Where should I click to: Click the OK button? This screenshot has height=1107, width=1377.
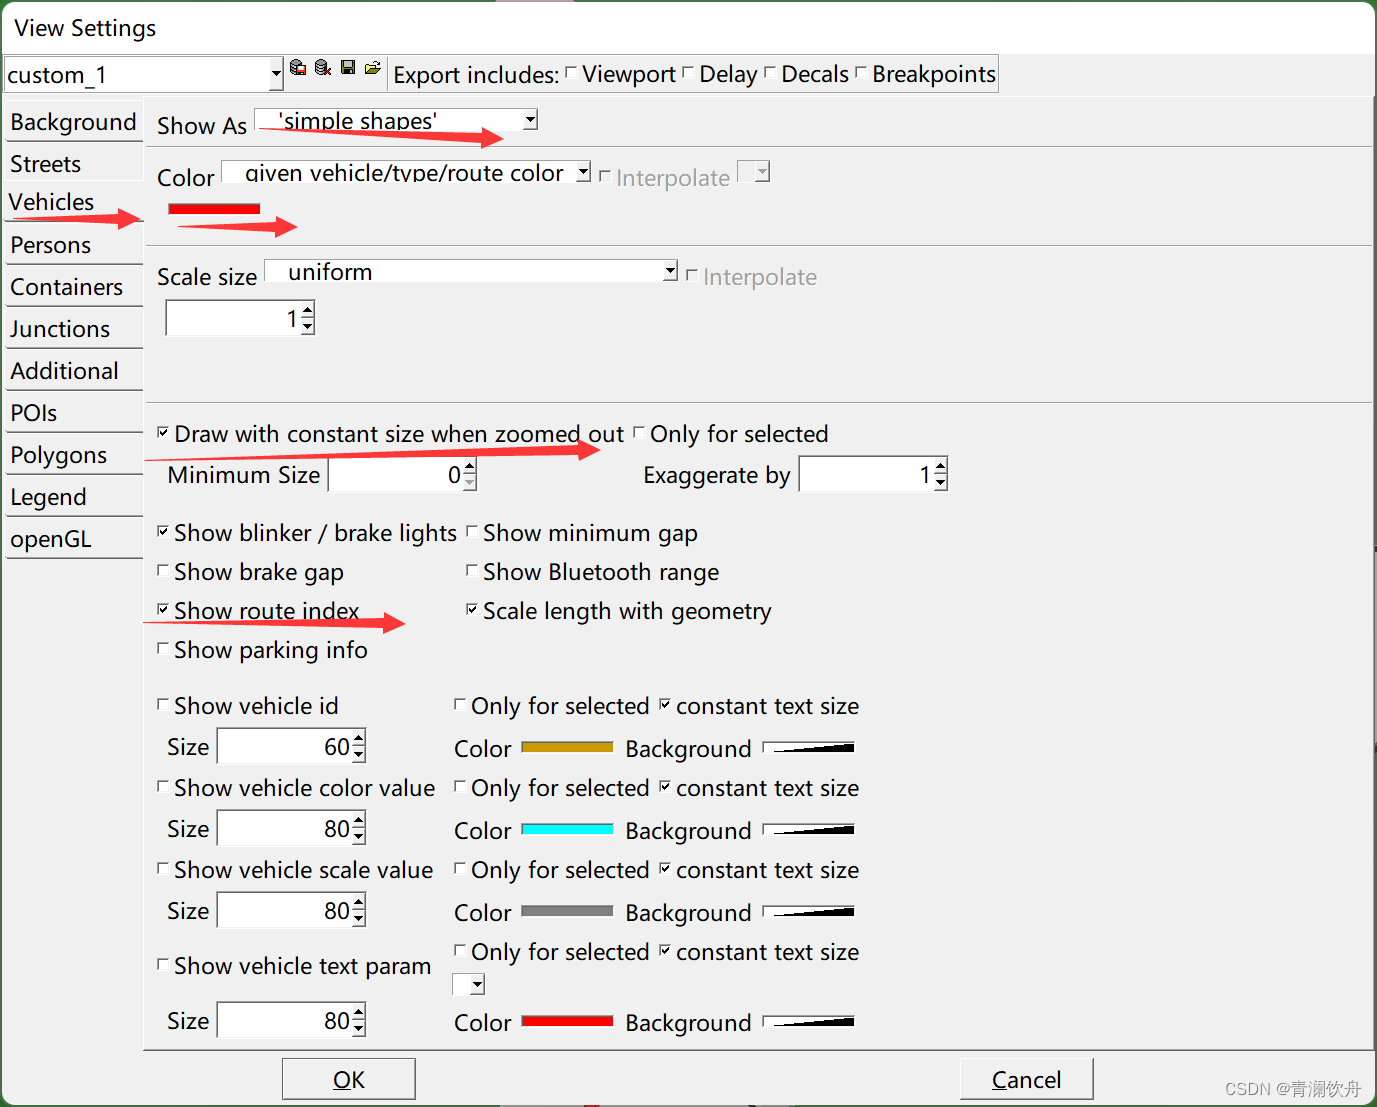tap(349, 1079)
